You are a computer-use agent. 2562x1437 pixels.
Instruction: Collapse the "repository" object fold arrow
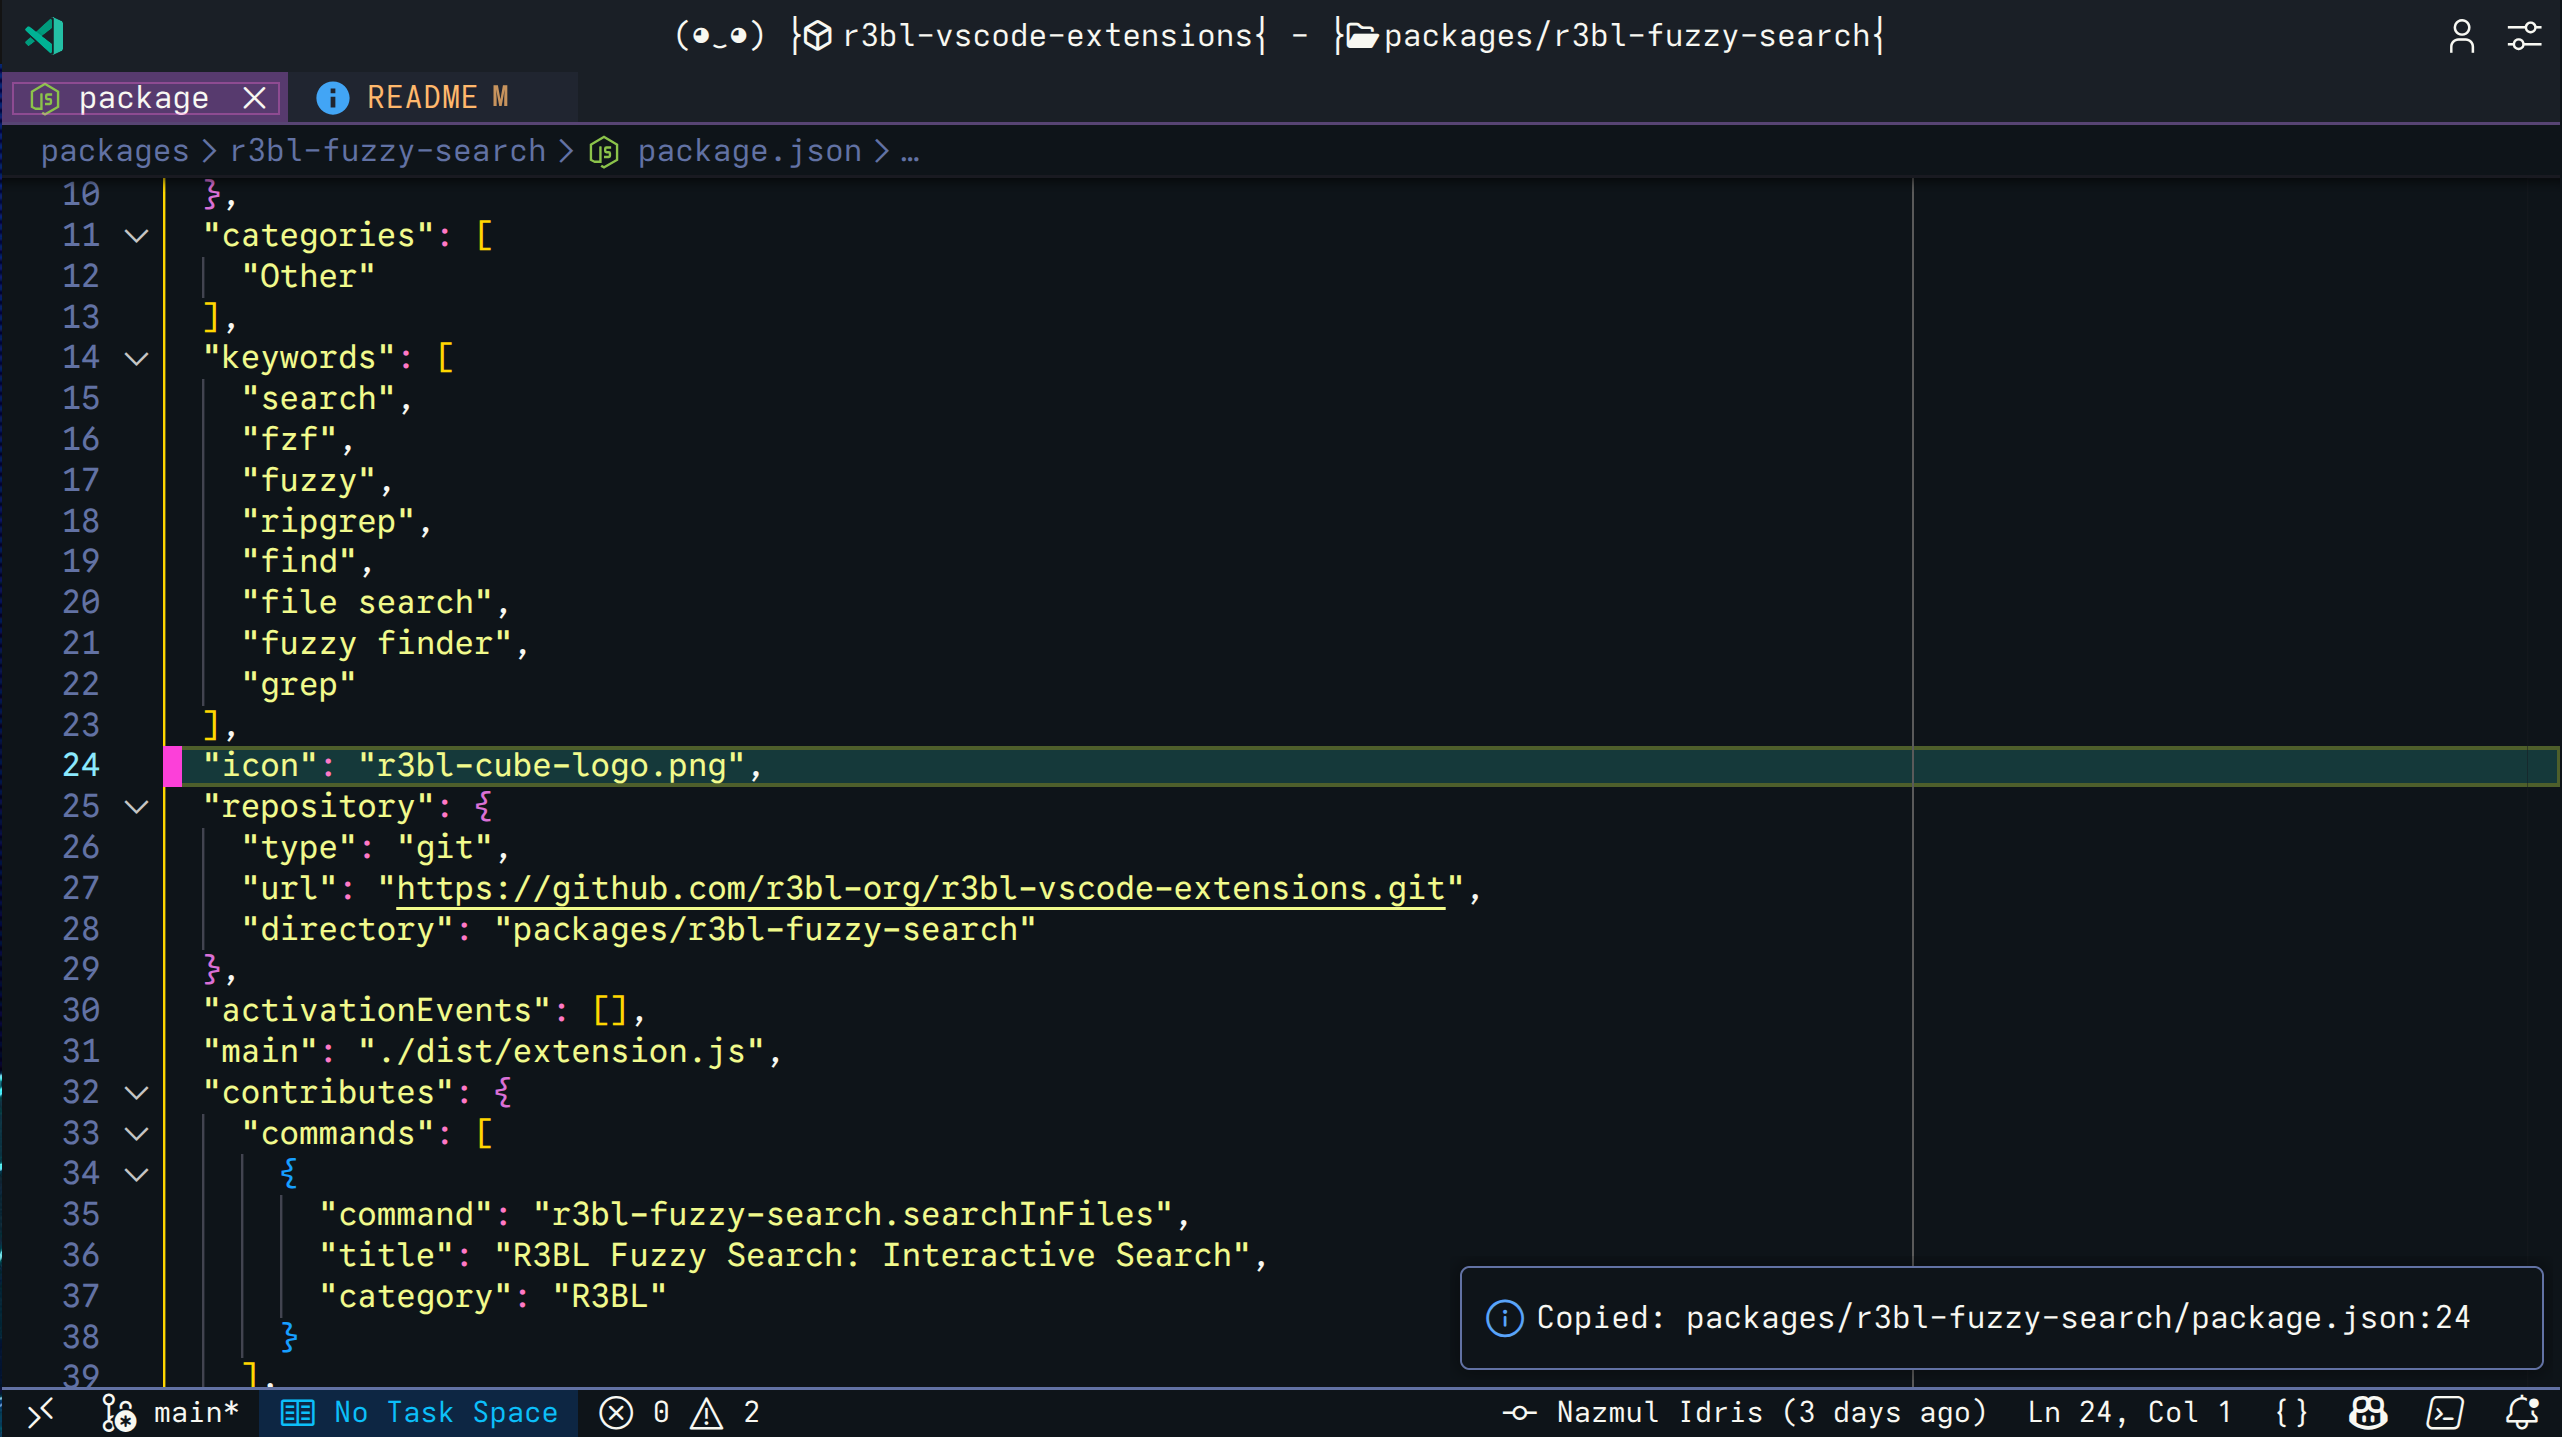point(137,807)
